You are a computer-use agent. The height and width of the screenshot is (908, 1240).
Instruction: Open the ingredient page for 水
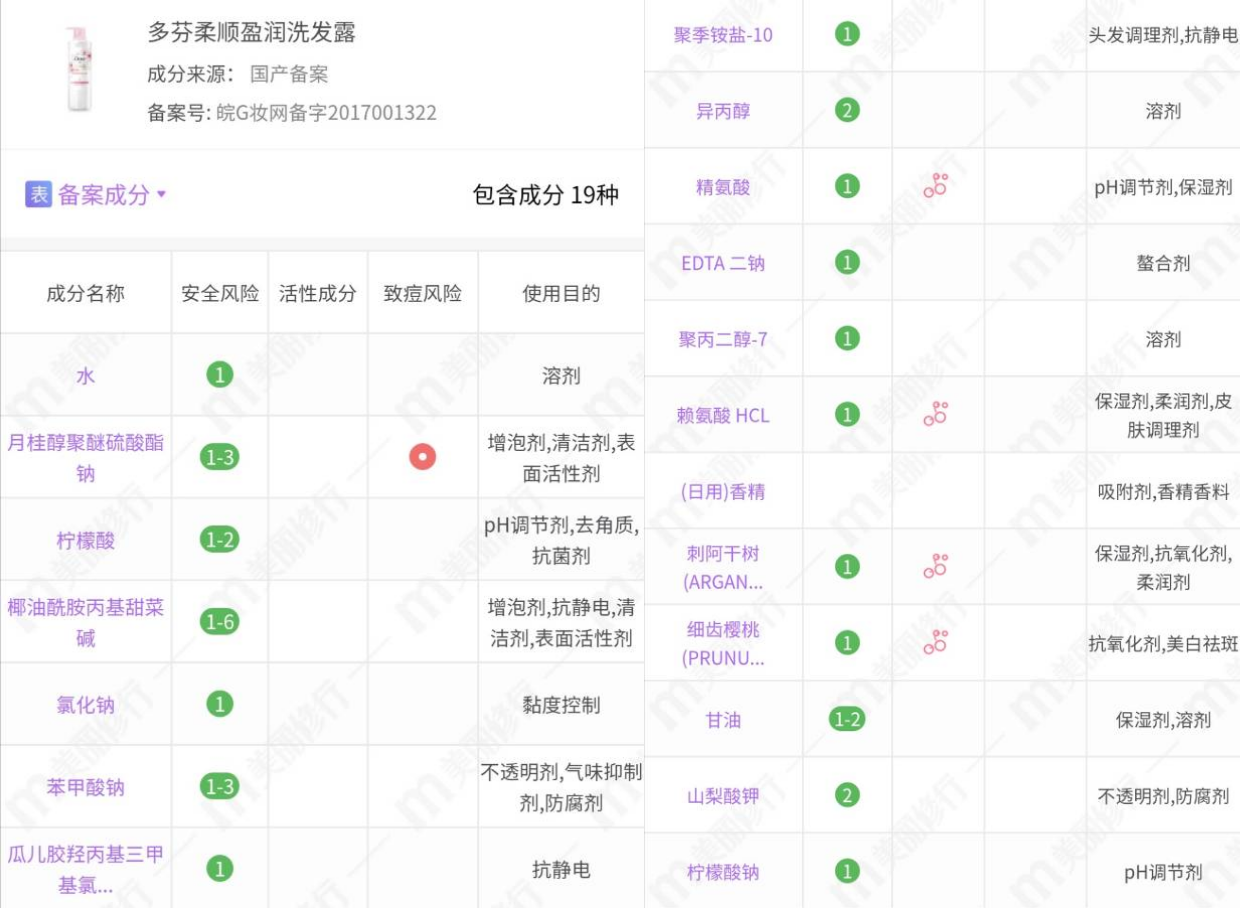[86, 374]
